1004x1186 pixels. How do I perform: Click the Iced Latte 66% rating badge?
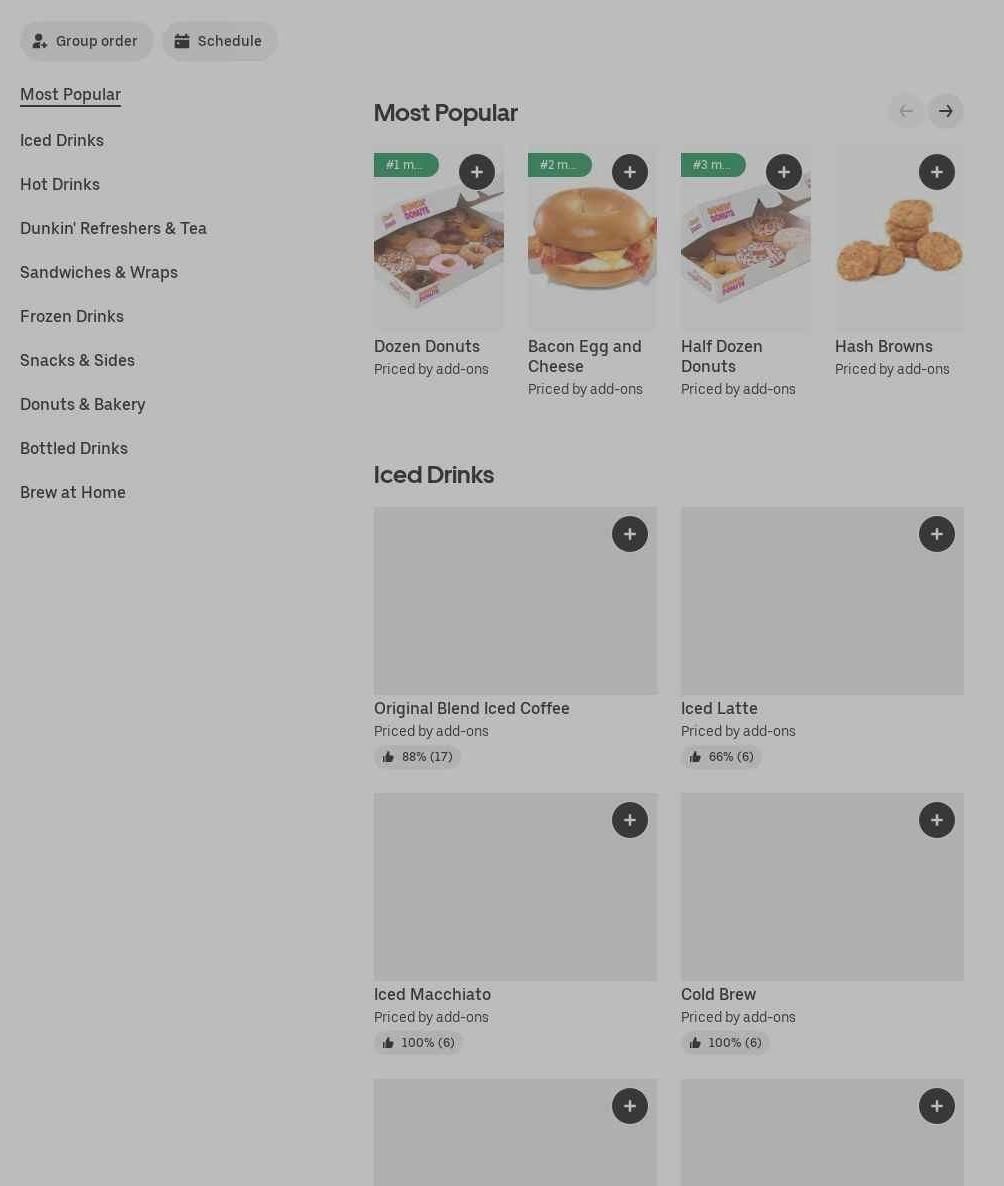(721, 757)
